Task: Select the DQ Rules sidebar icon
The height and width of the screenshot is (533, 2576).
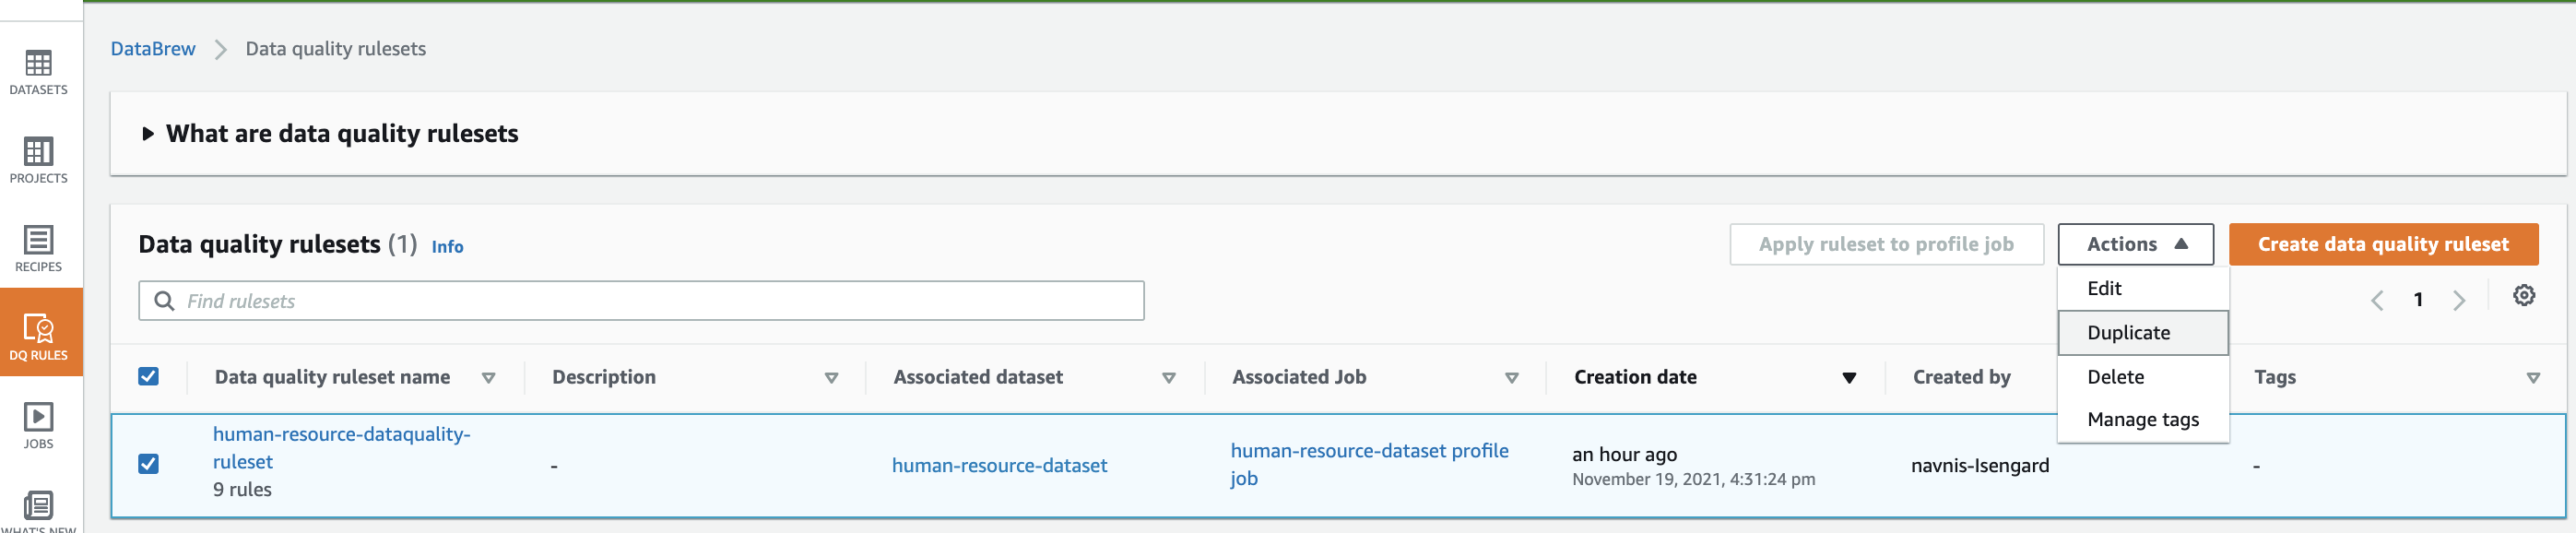Action: pyautogui.click(x=39, y=335)
